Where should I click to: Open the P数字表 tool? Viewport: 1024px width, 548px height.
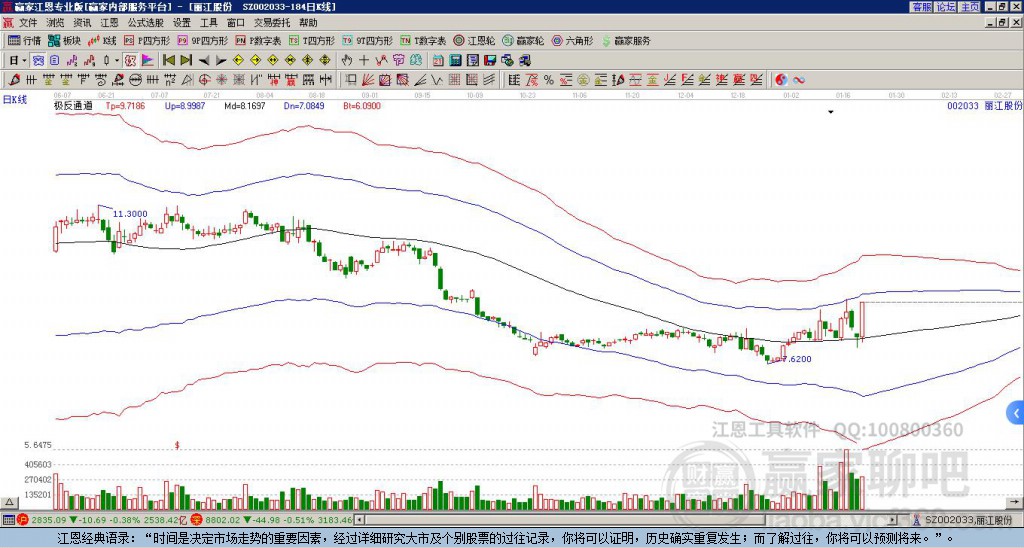pyautogui.click(x=259, y=40)
